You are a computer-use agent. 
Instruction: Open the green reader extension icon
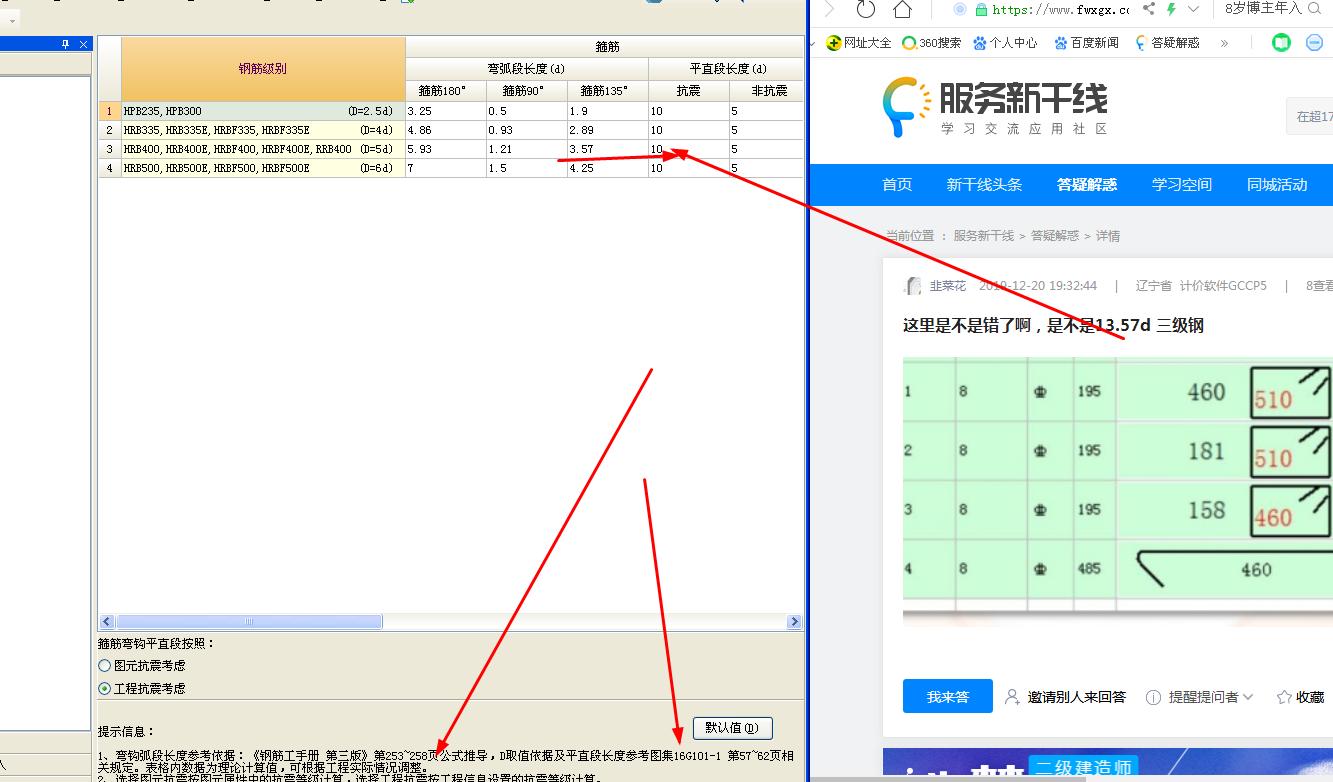[x=1281, y=43]
